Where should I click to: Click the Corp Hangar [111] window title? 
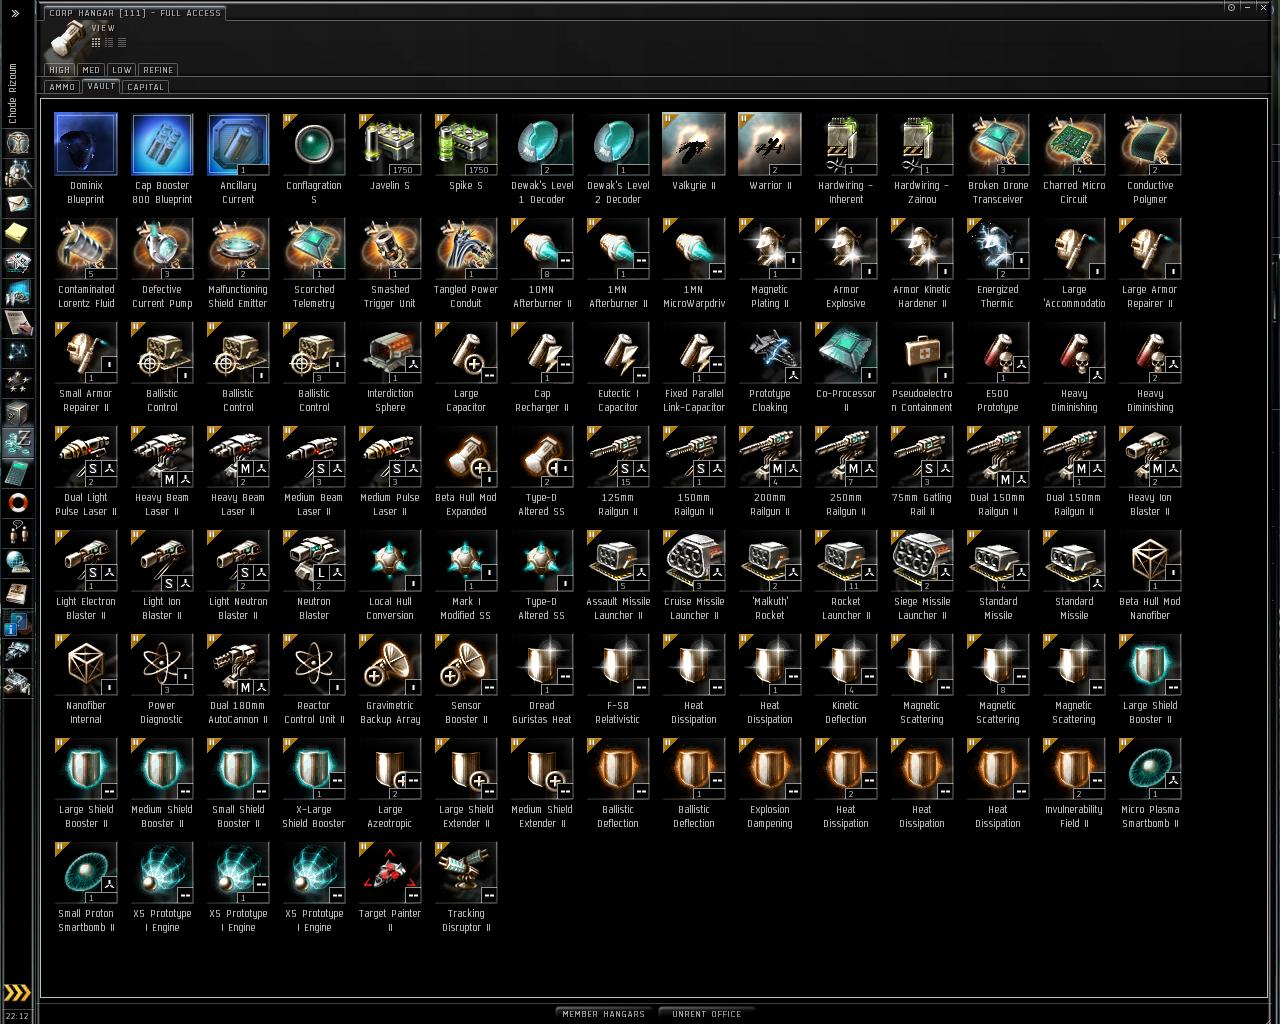coord(135,13)
